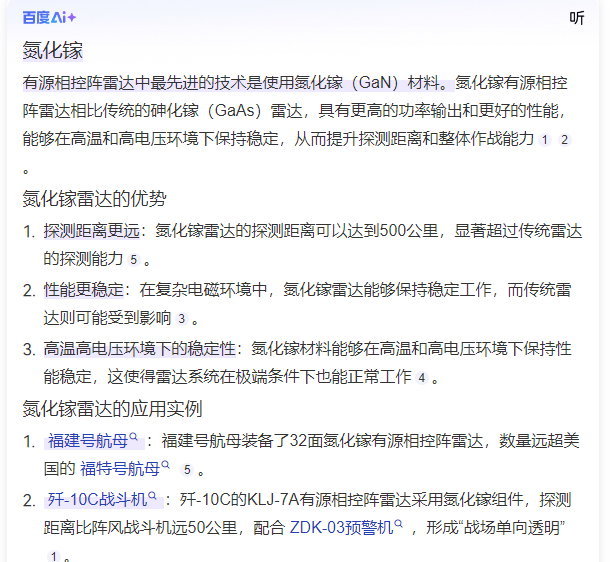Click highlighted term 性能更稳定
613x562 pixels.
(x=84, y=290)
